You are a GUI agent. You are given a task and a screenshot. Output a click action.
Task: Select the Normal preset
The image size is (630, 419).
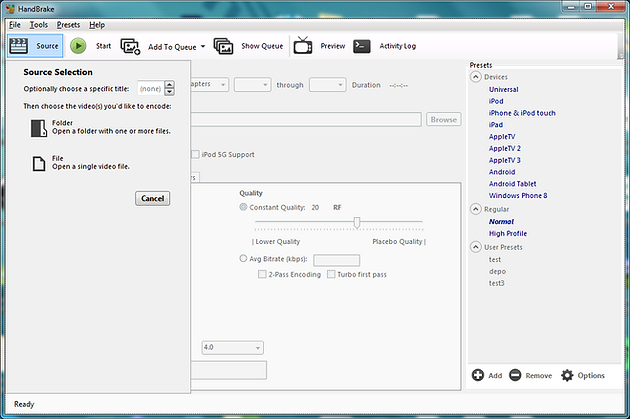pos(501,221)
